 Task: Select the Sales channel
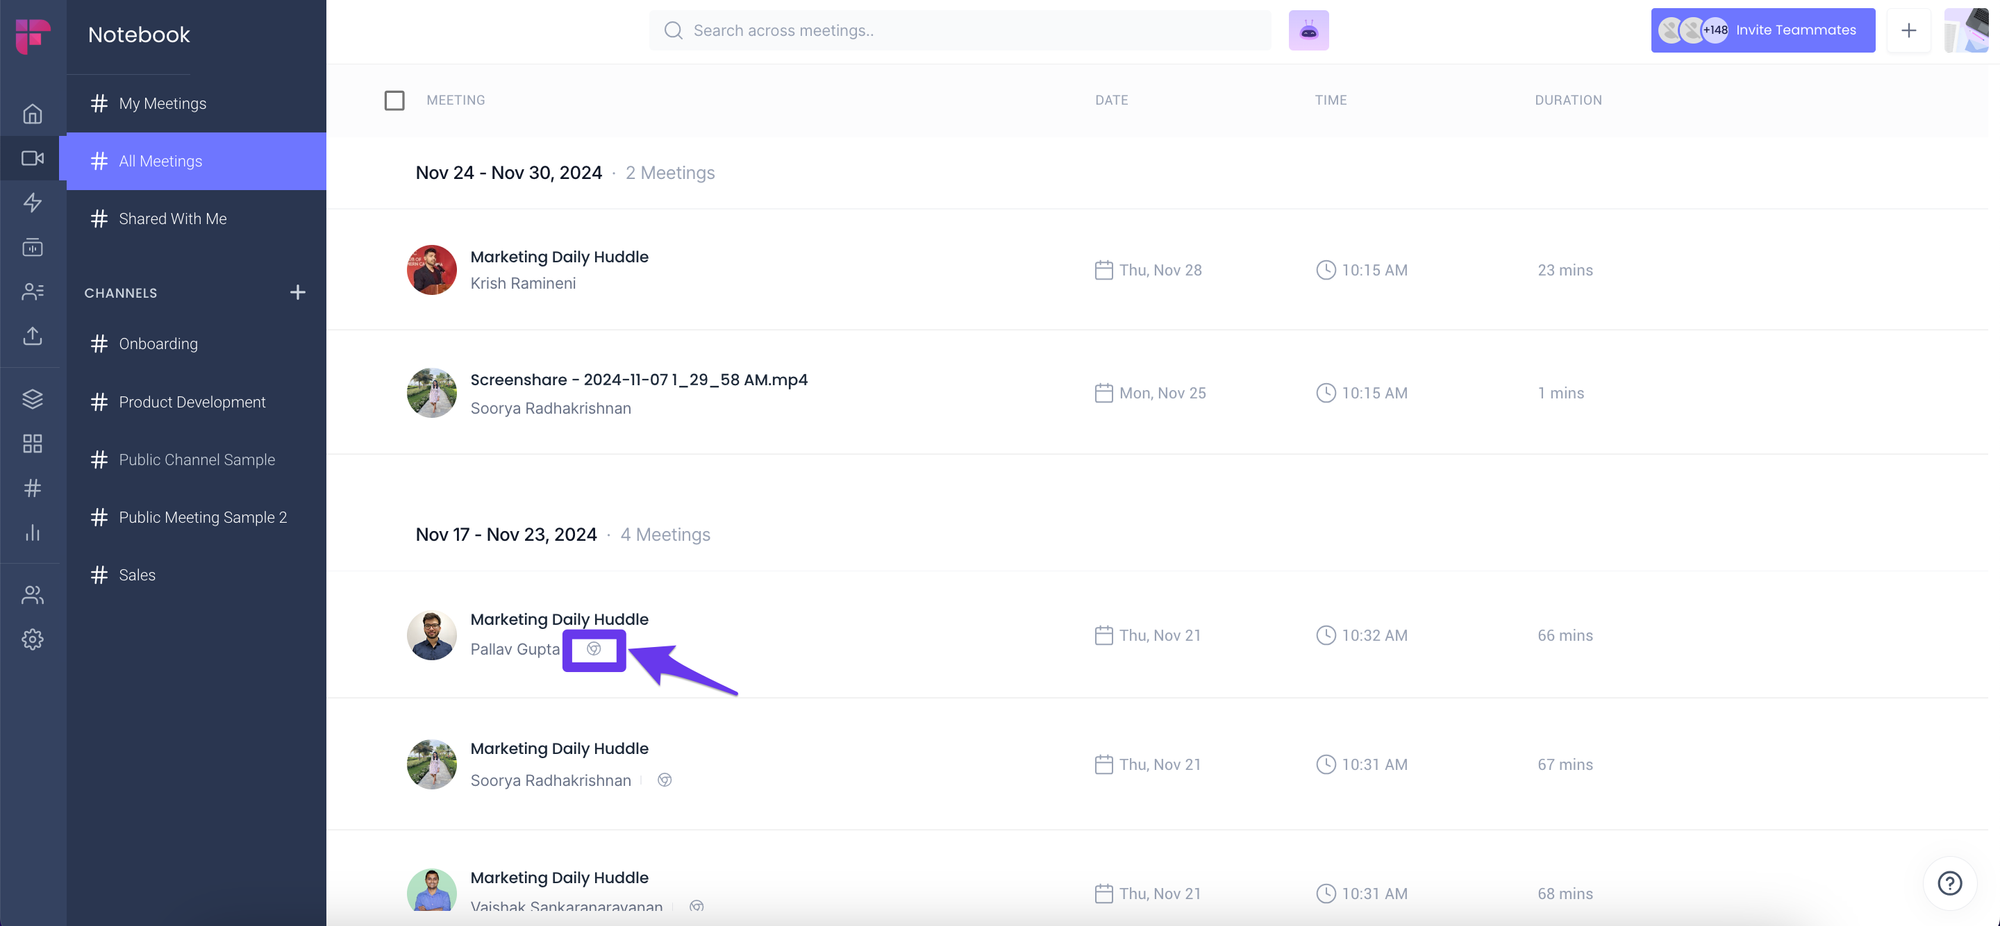(x=136, y=575)
